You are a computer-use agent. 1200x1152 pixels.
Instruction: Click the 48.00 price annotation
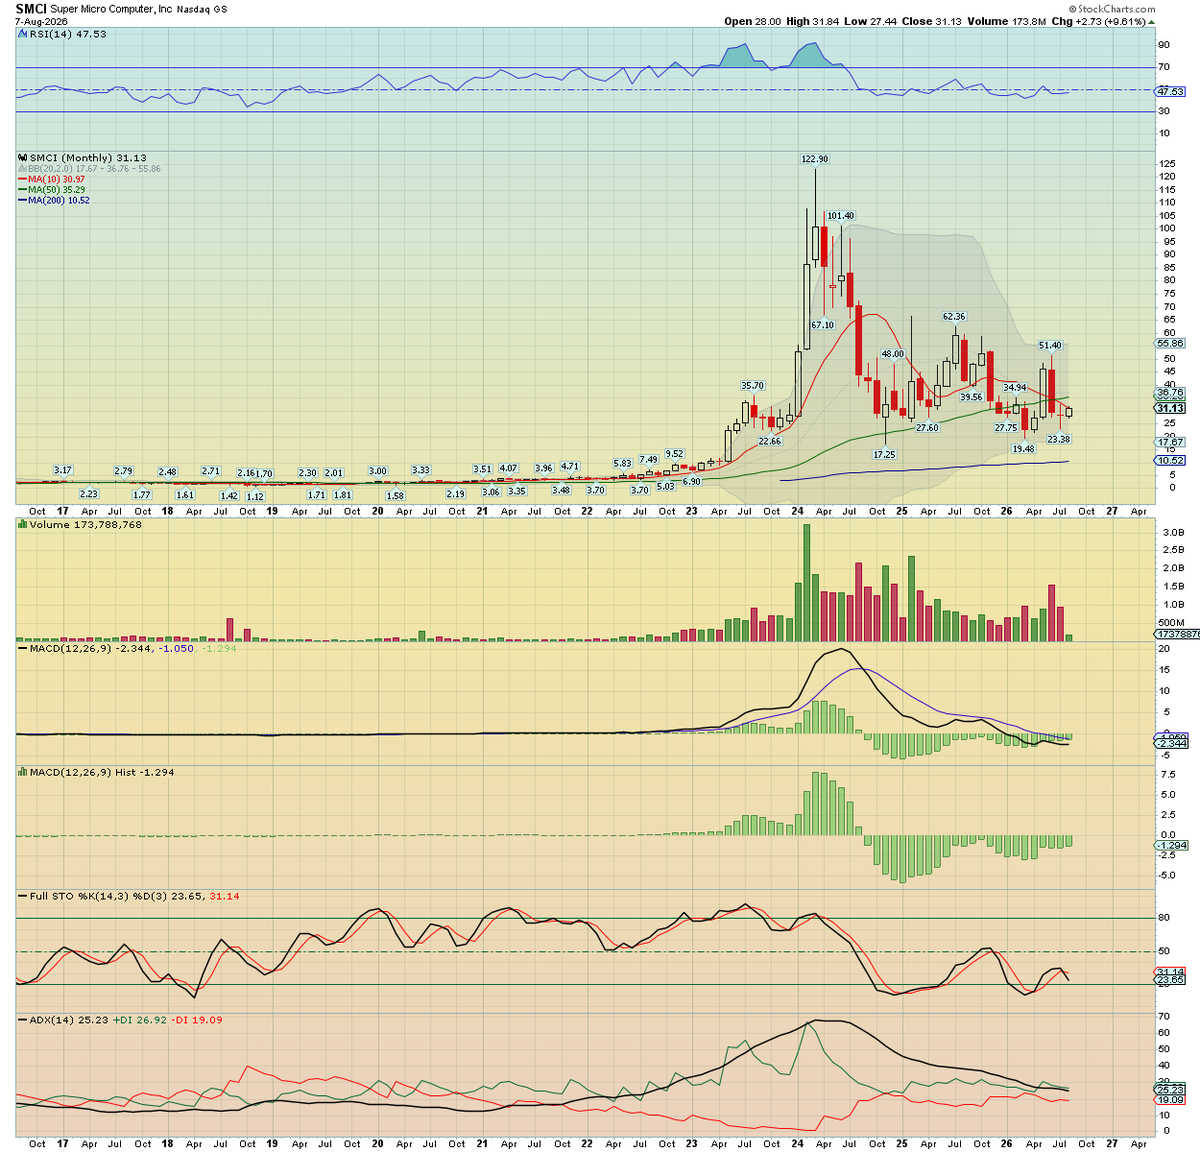pyautogui.click(x=892, y=354)
